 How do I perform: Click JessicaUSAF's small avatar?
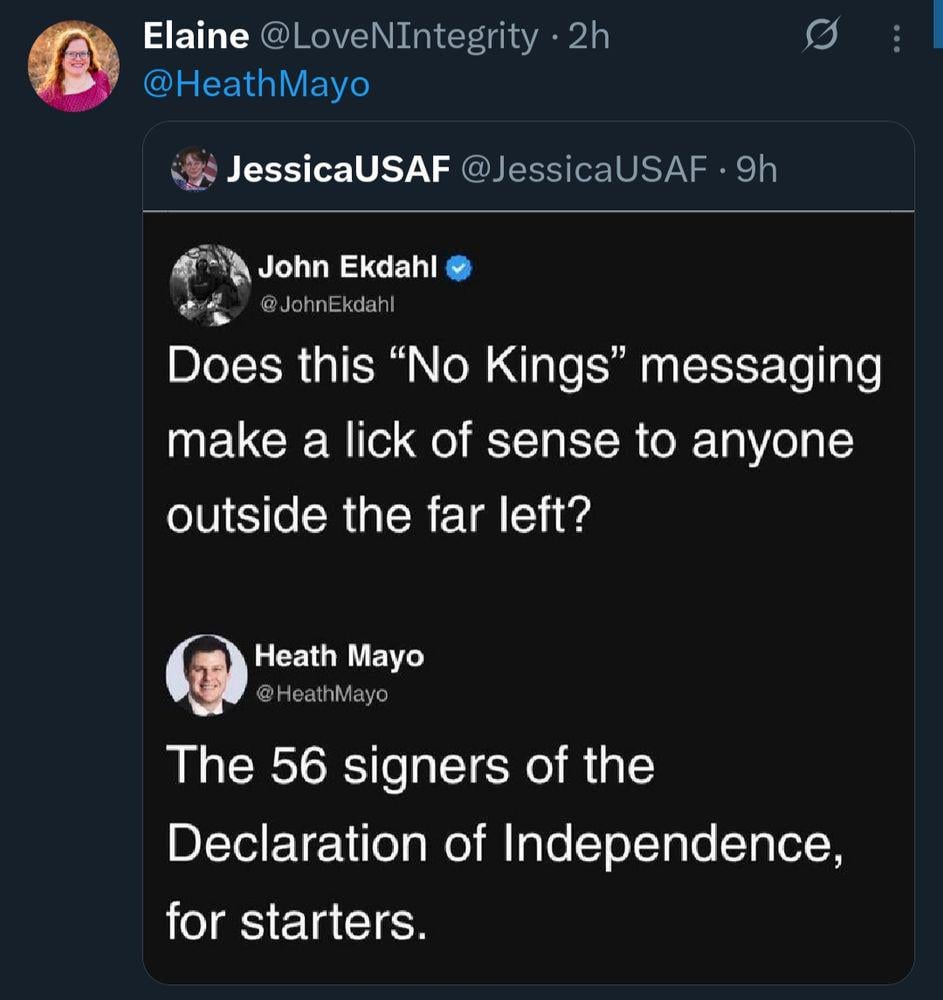pyautogui.click(x=194, y=168)
